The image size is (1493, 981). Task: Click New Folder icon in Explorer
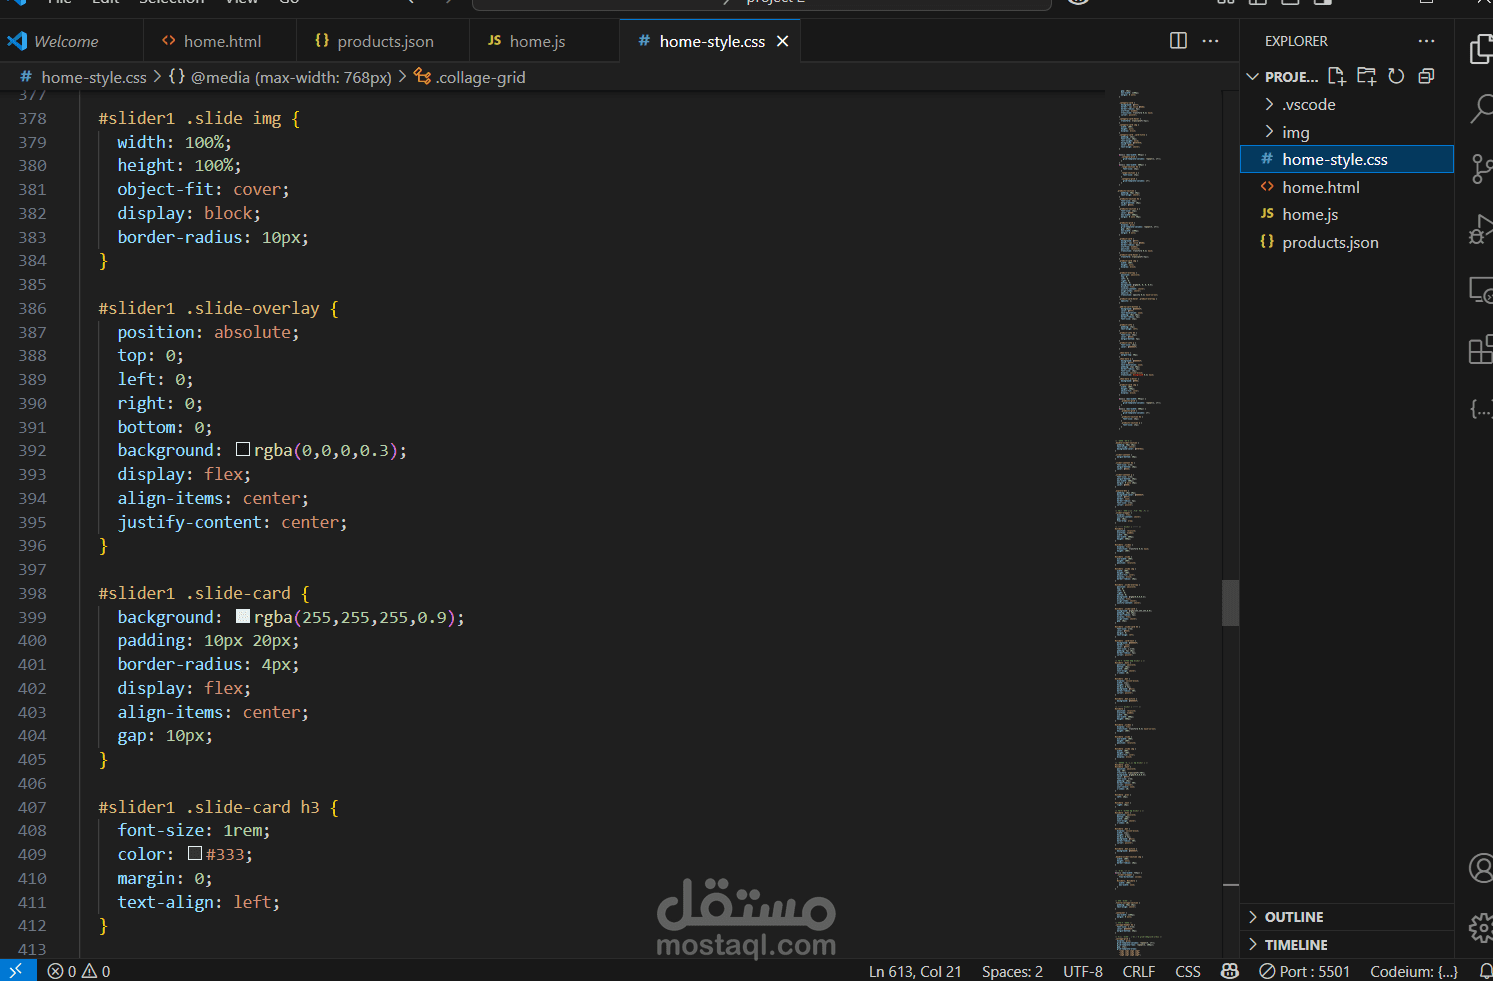point(1367,76)
